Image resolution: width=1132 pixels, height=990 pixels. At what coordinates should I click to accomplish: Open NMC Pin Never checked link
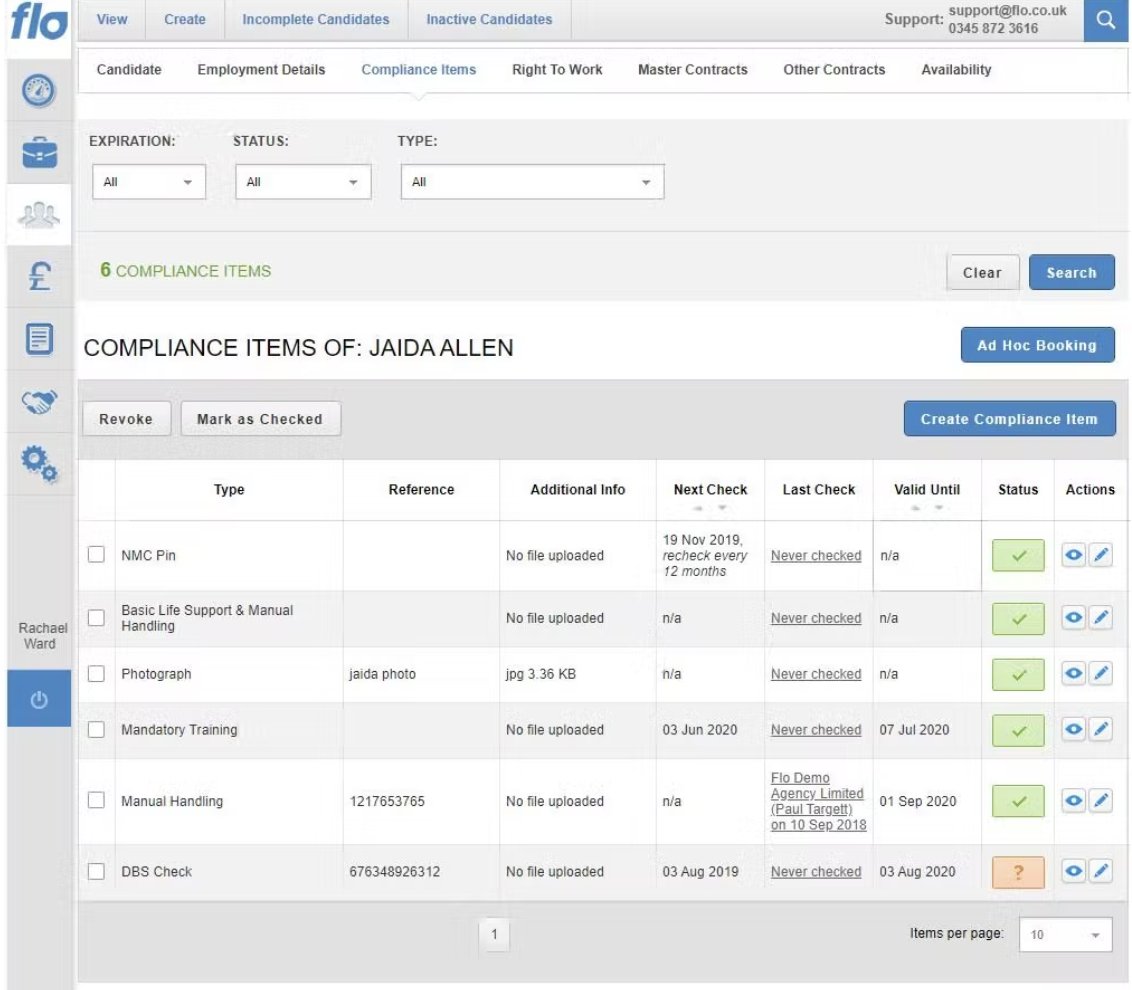(816, 555)
